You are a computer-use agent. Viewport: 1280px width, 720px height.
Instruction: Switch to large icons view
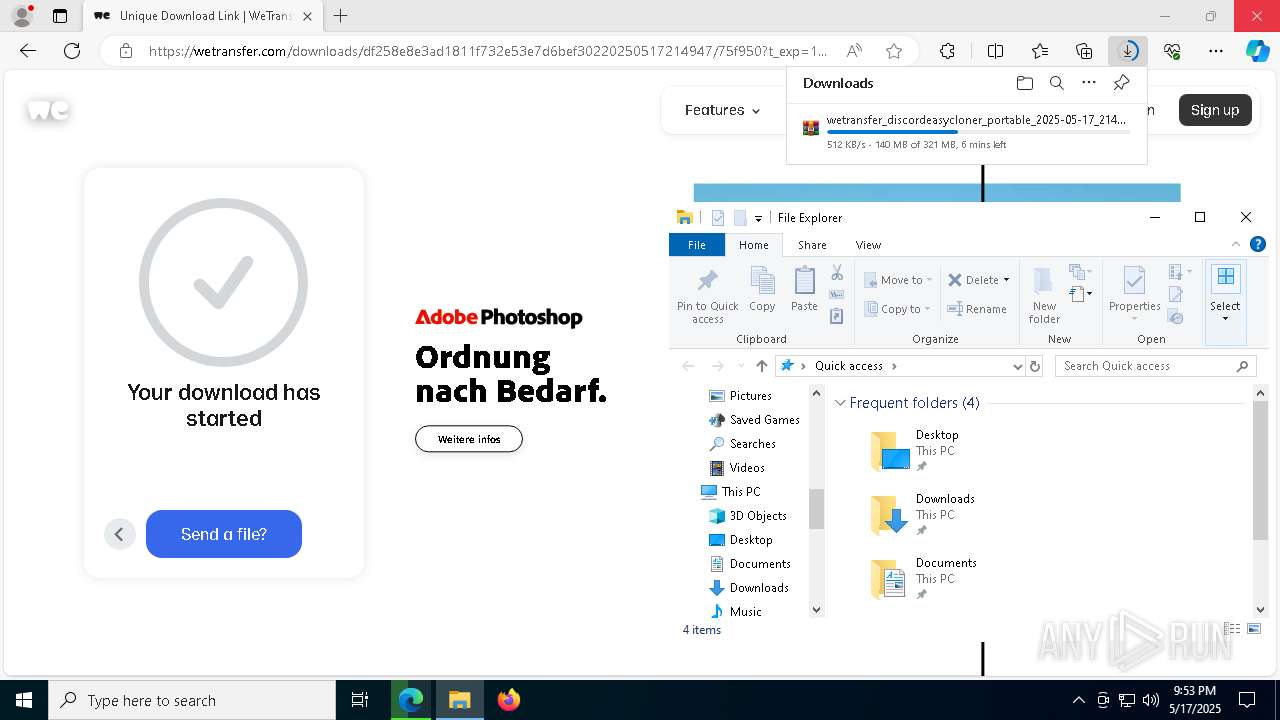pyautogui.click(x=1254, y=629)
